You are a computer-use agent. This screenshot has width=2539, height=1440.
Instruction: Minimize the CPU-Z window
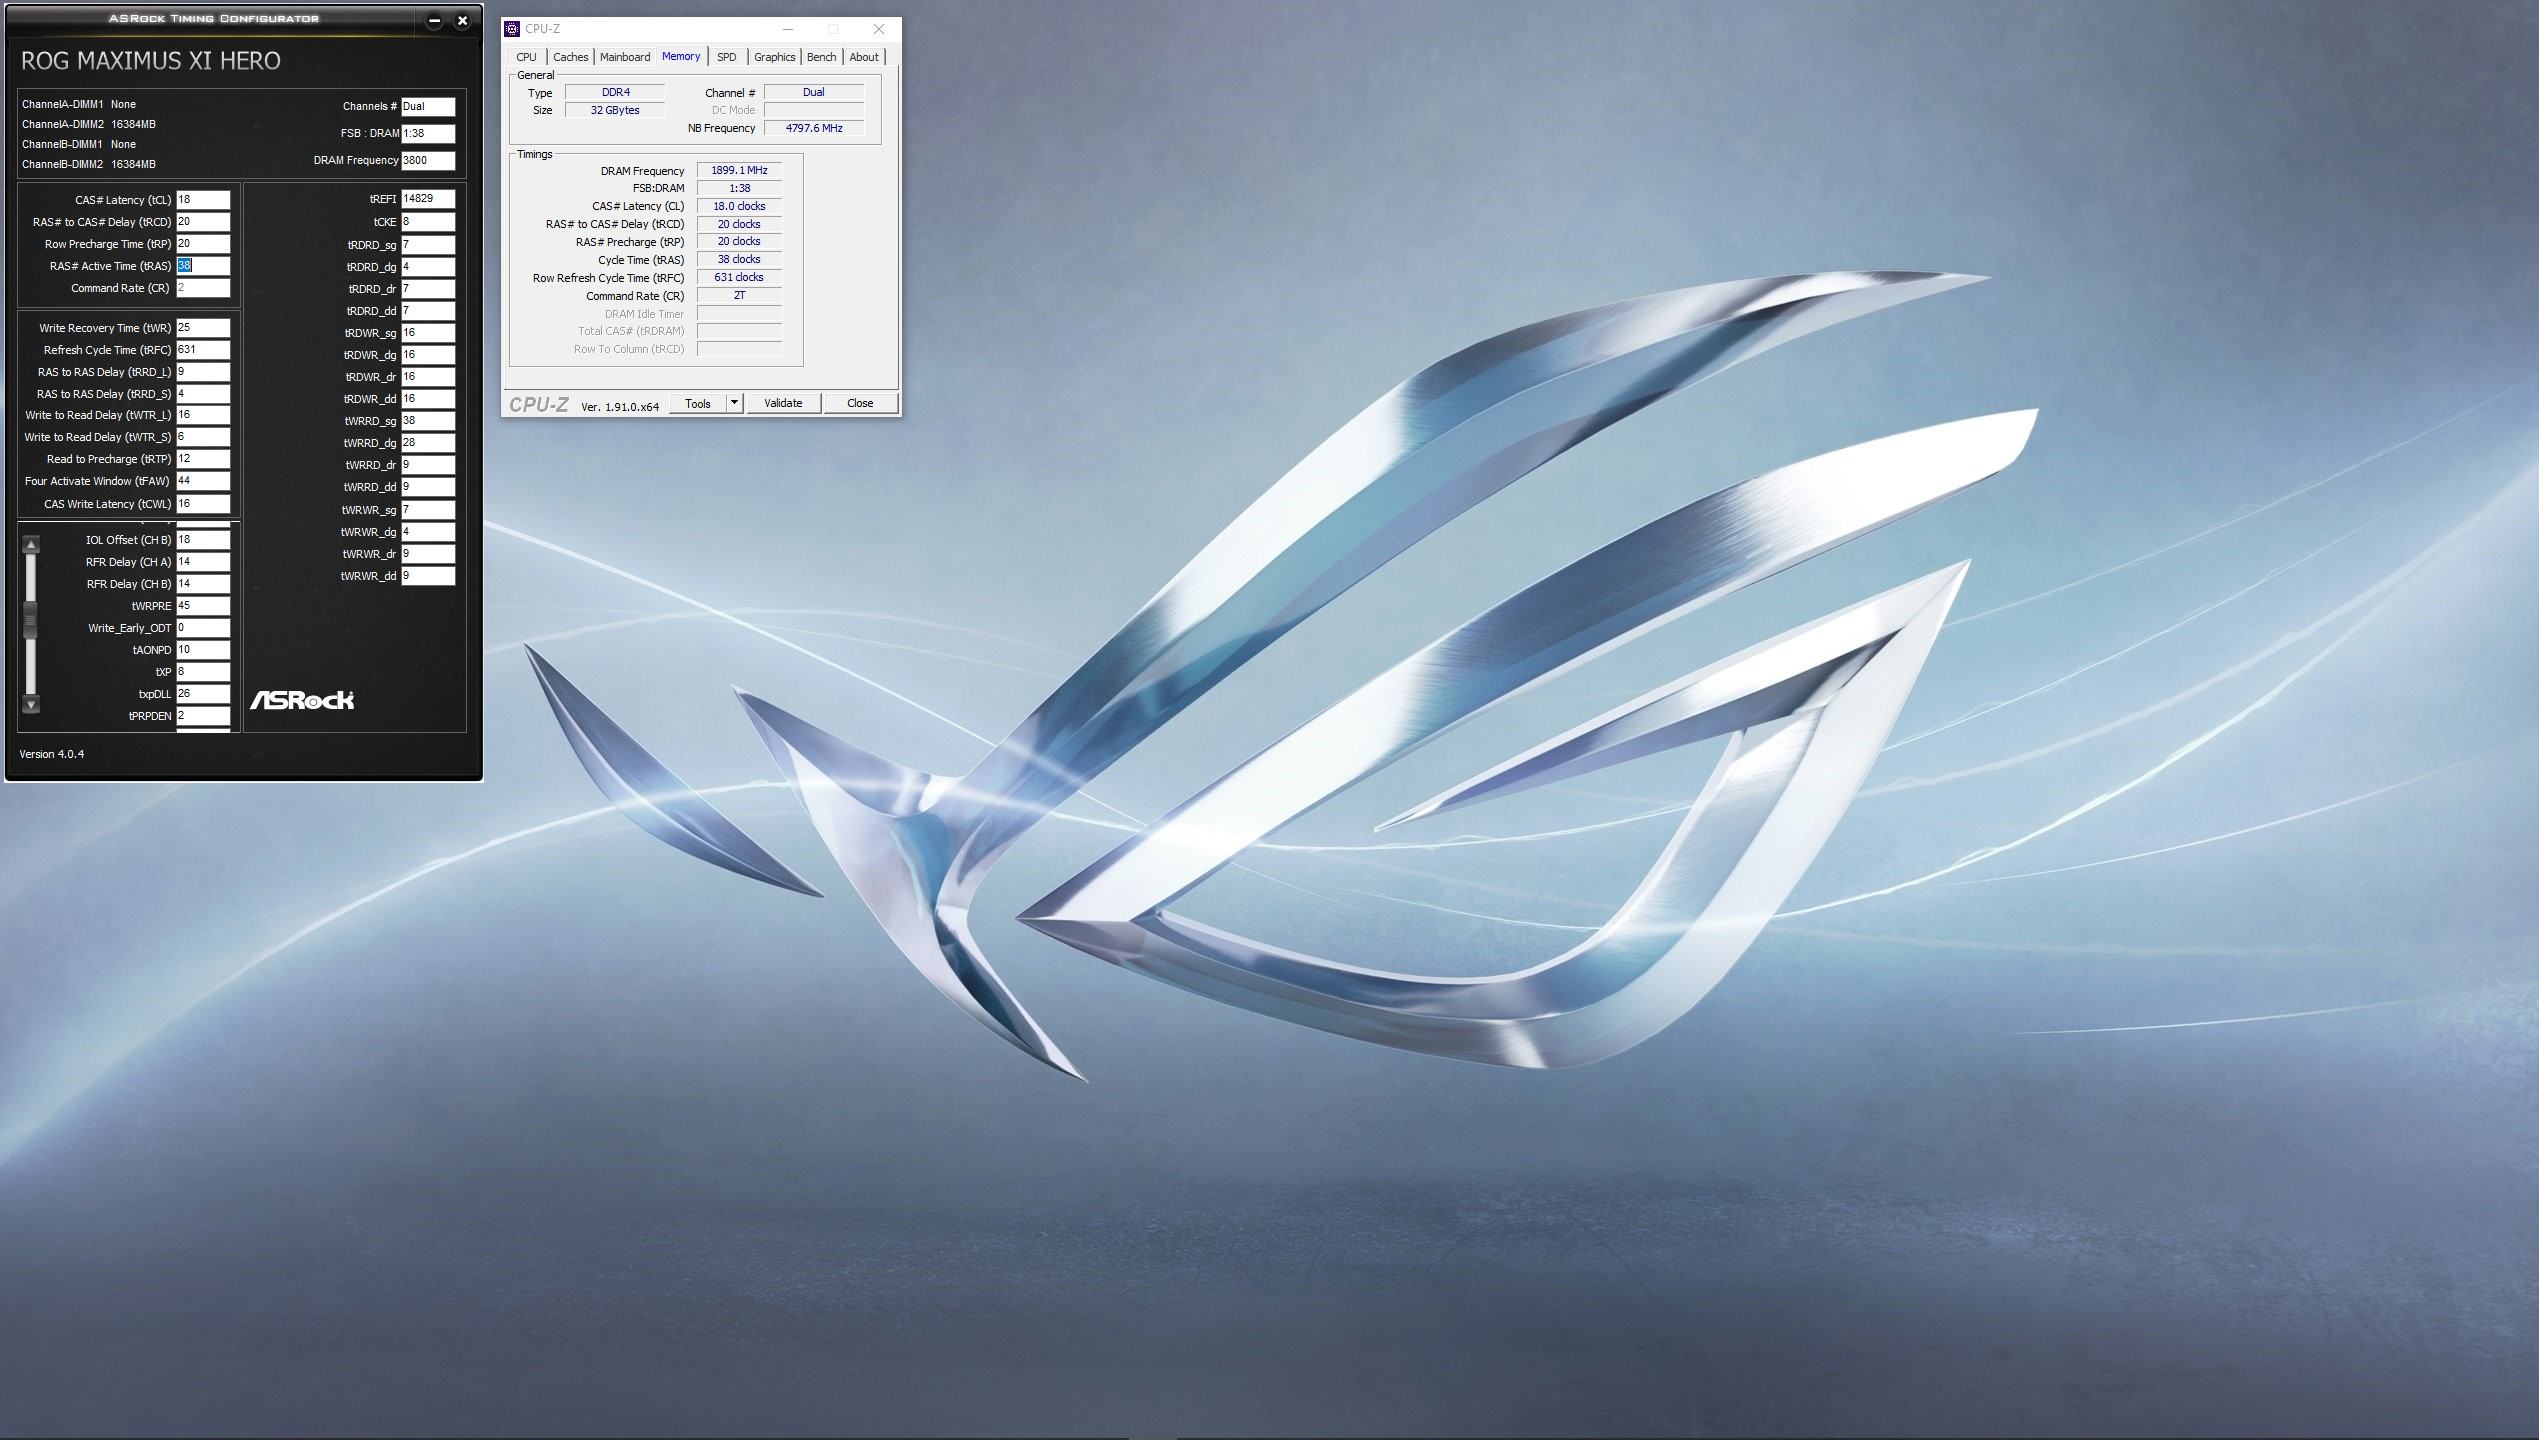[788, 29]
